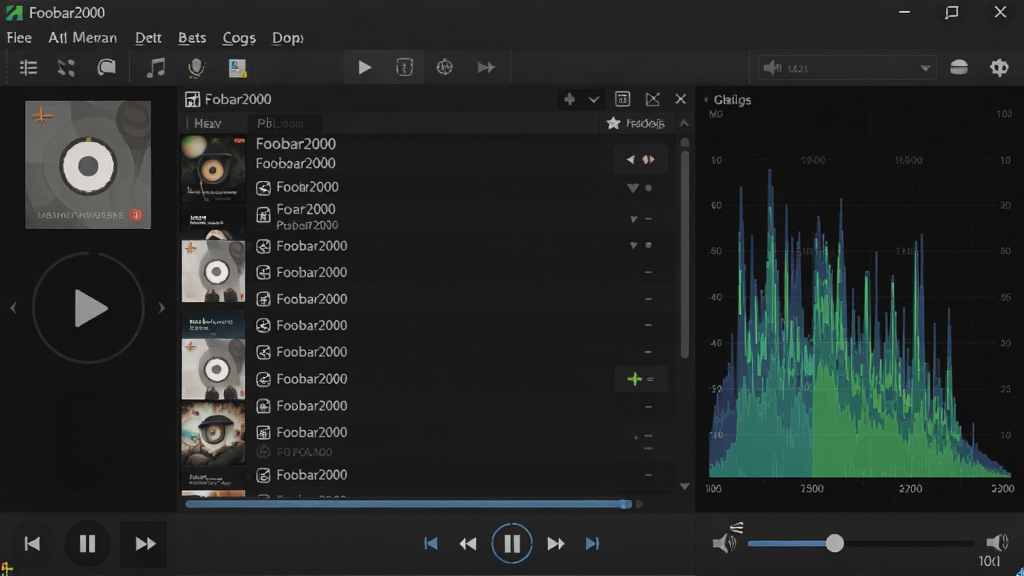Click the blue previous track button
Image resolution: width=1024 pixels, height=576 pixels.
[x=431, y=543]
